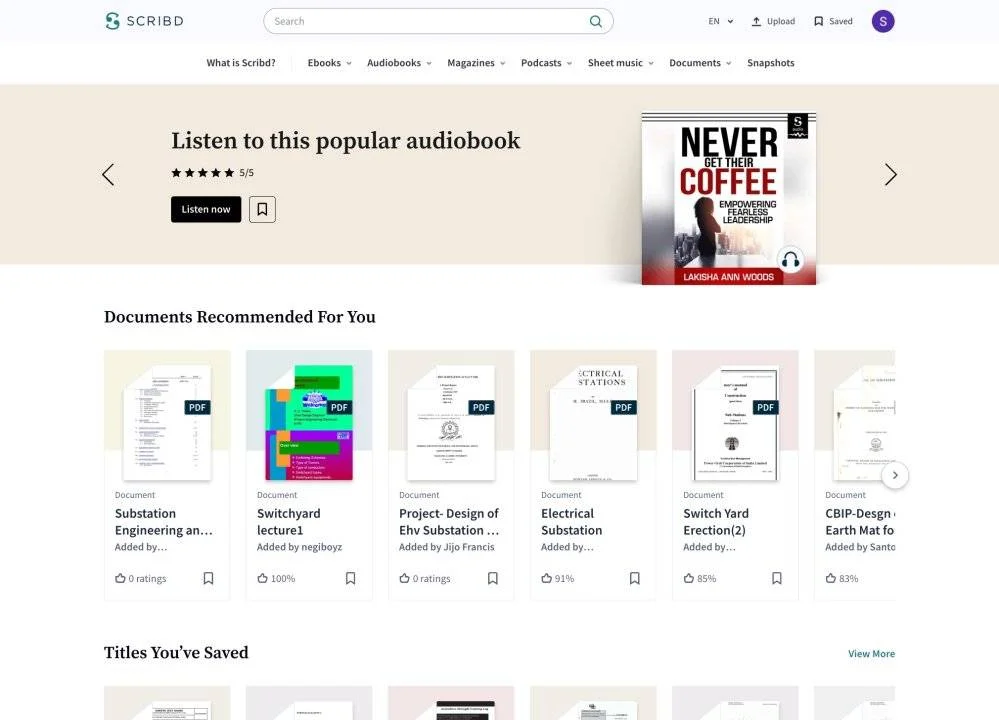Open the Never Get Their Coffee cover
999x720 pixels.
pos(728,199)
